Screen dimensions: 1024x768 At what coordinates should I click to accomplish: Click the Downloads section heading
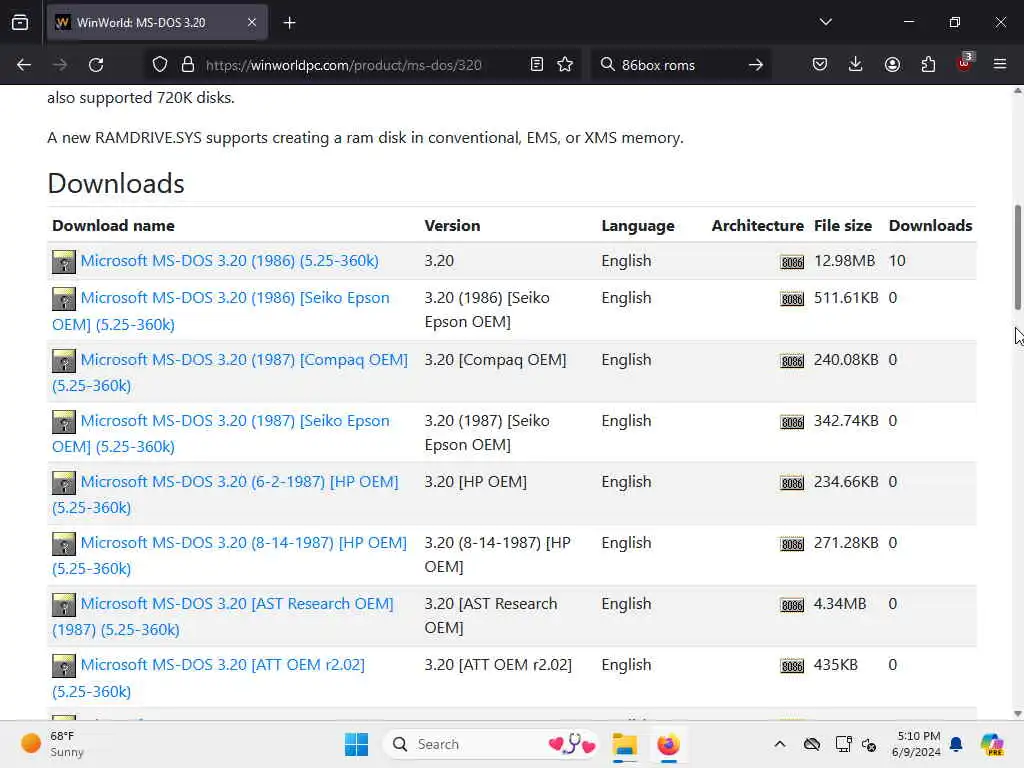tap(116, 184)
